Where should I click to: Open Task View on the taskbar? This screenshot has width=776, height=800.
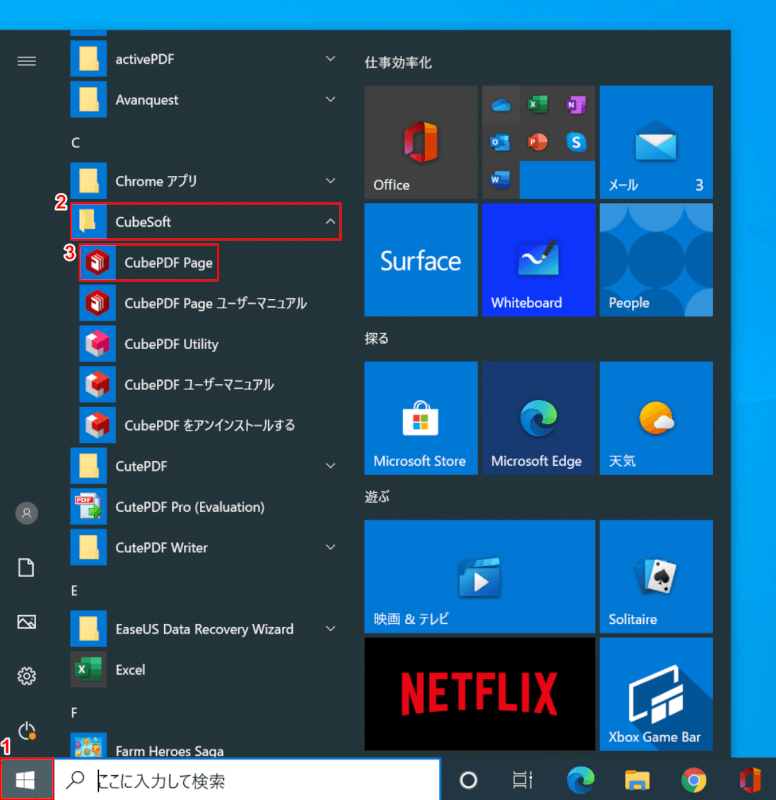pyautogui.click(x=522, y=780)
